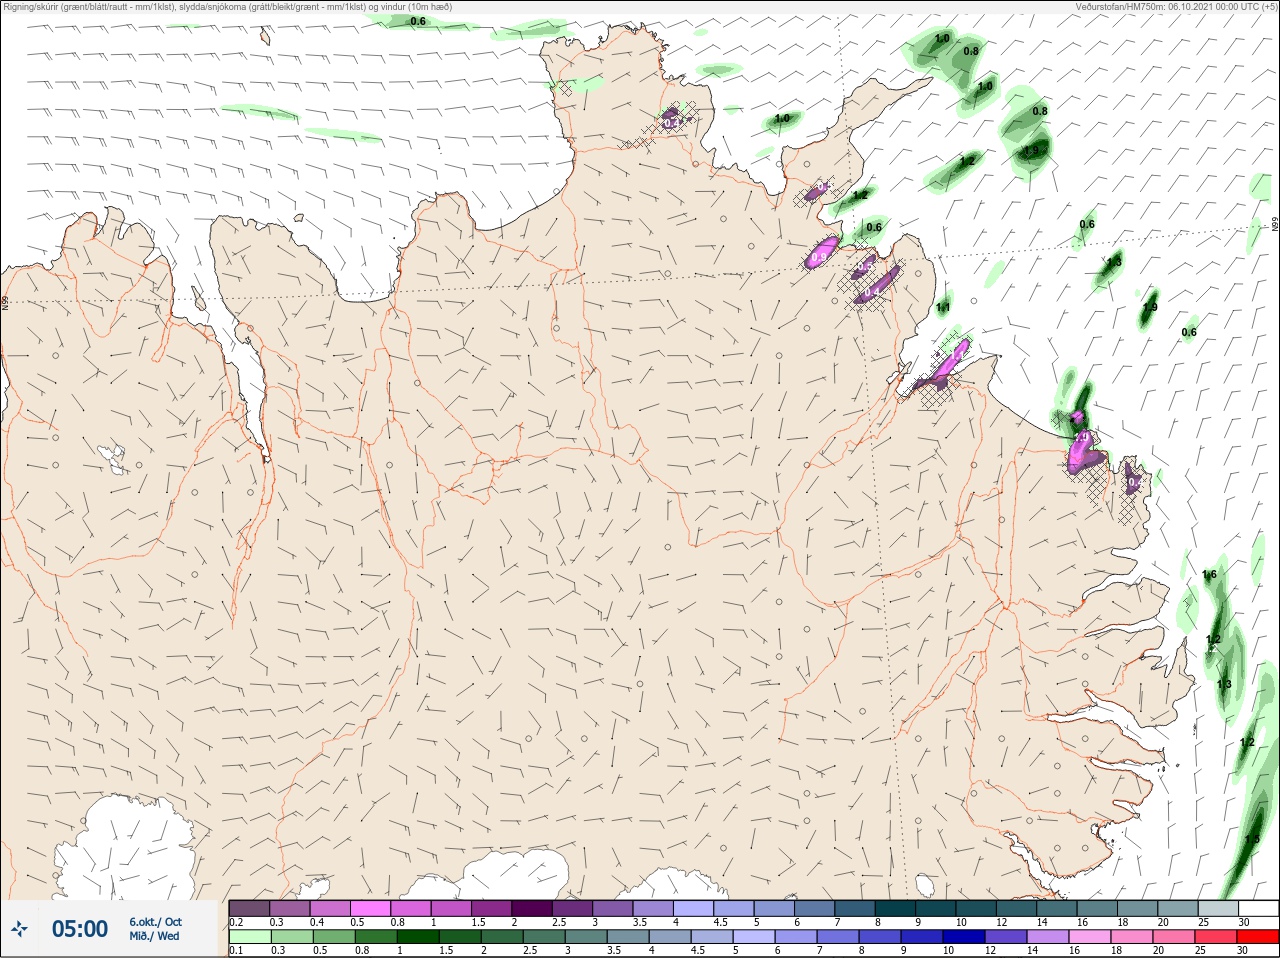Pick the dark green 1 swatch in lower legend
This screenshot has width=1280, height=958.
click(417, 937)
